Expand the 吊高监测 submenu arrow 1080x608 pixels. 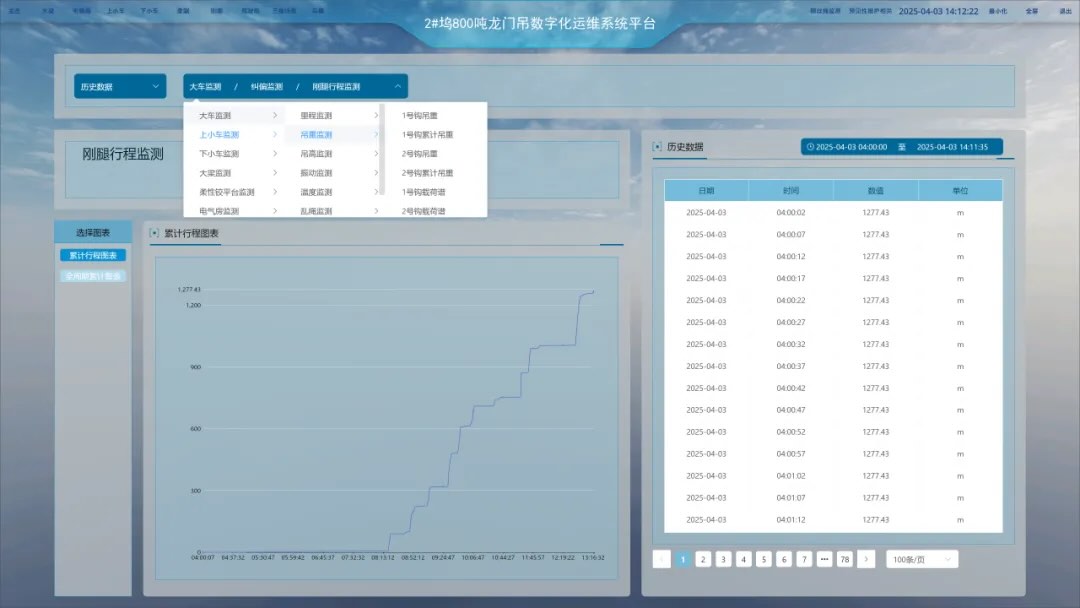coord(376,154)
